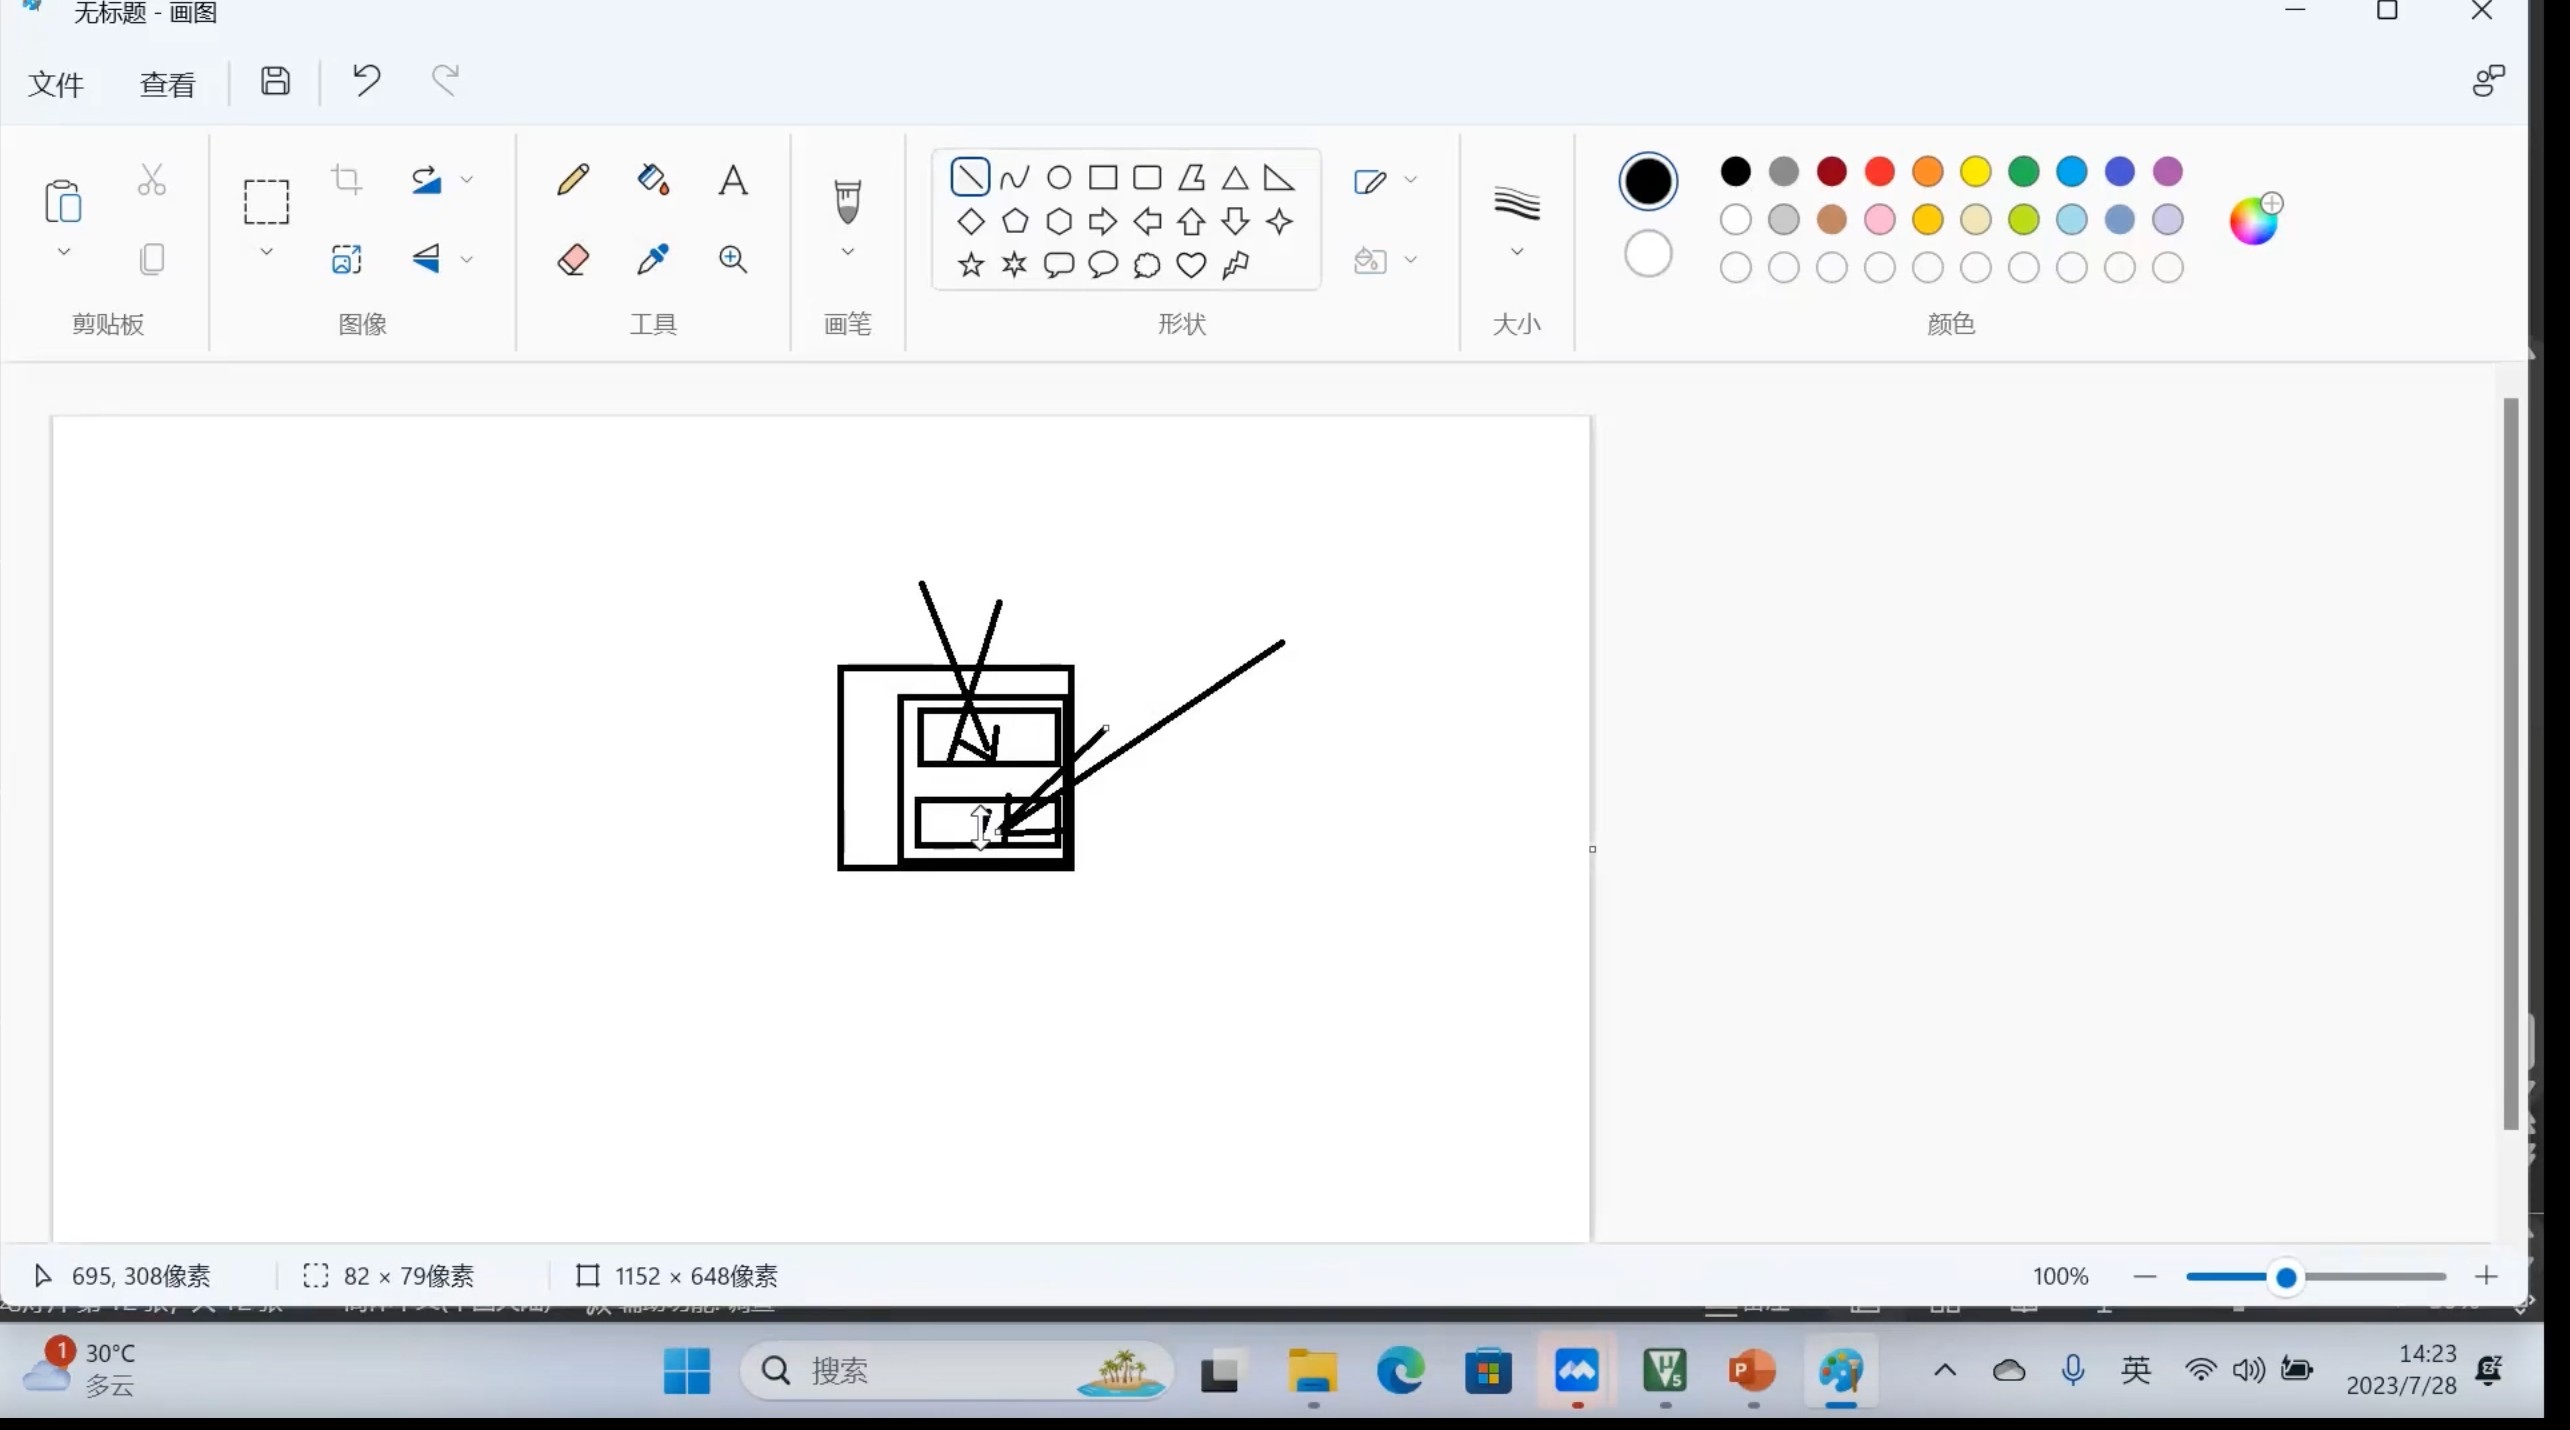This screenshot has height=1430, width=2570.
Task: Select the Right arrow shape
Action: click(1103, 221)
